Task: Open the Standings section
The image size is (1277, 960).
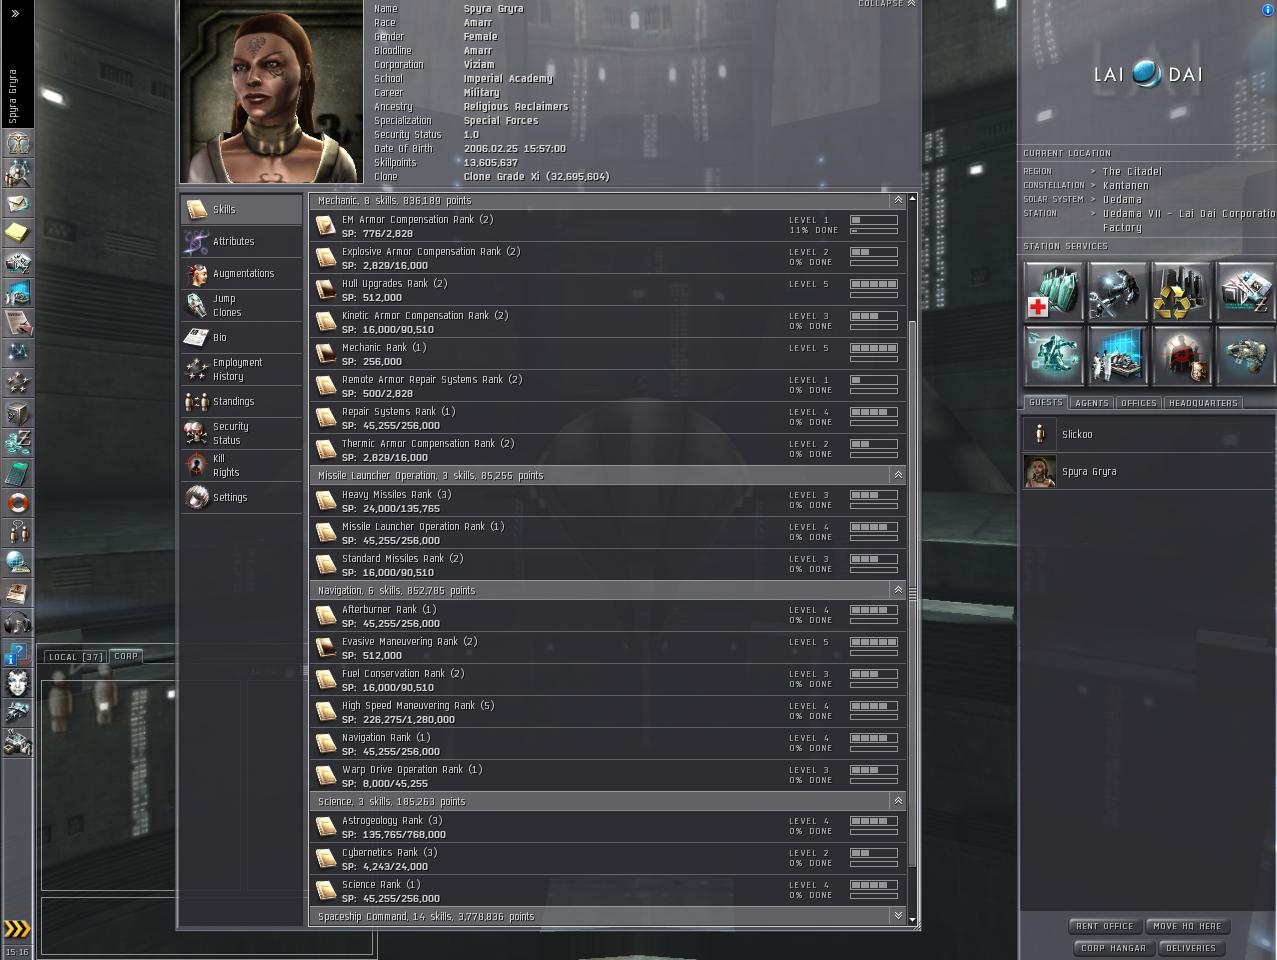Action: (241, 401)
